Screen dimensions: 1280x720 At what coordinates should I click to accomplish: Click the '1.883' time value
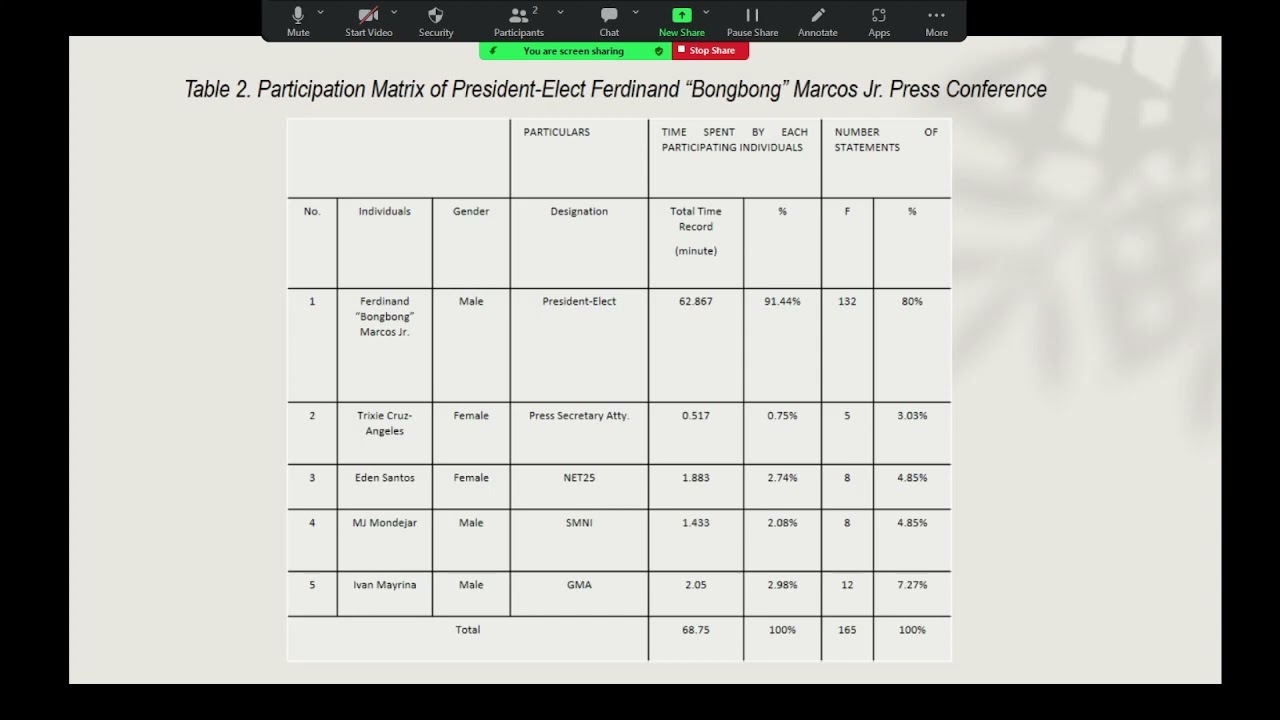(696, 477)
